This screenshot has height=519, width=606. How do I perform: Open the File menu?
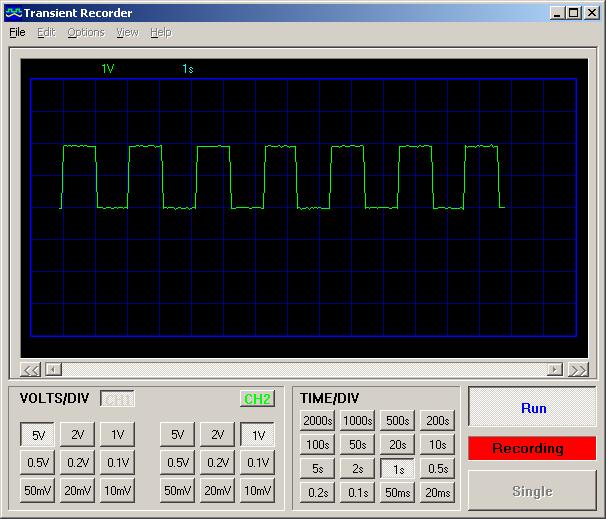coord(18,32)
